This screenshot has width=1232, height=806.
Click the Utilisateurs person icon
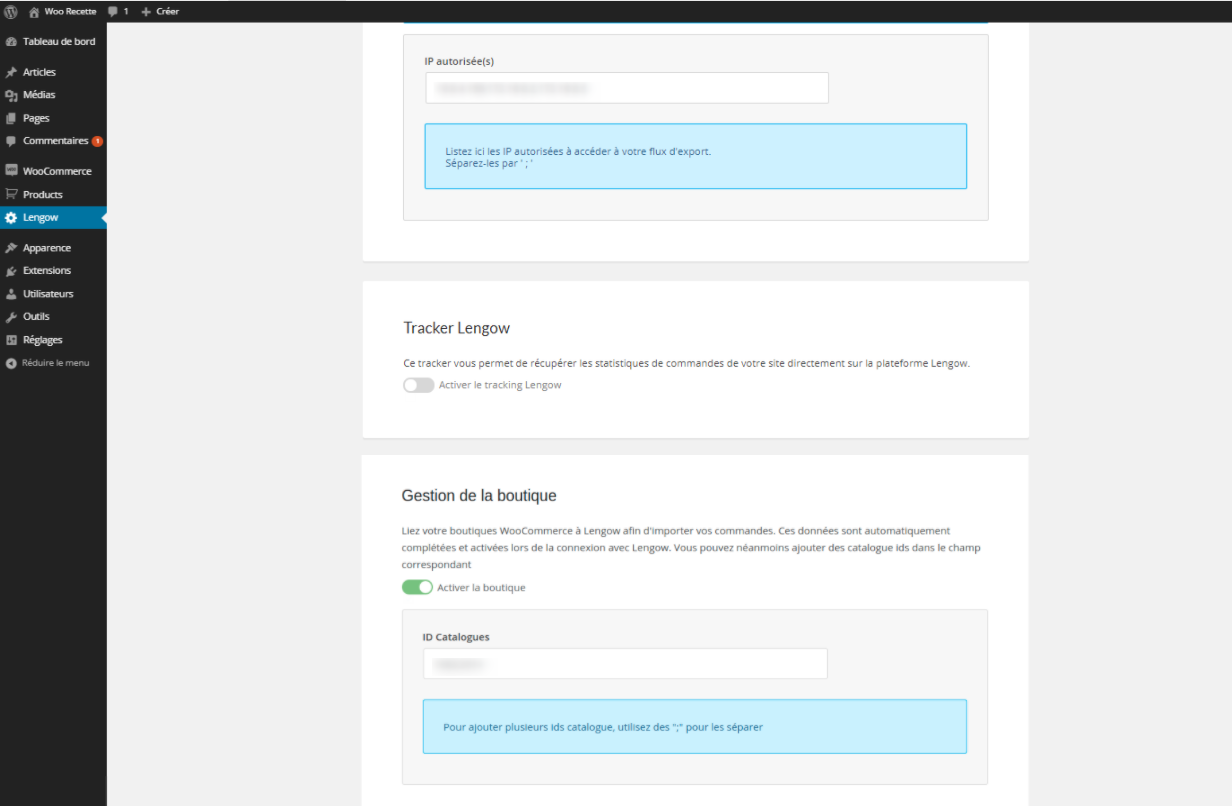tap(11, 294)
